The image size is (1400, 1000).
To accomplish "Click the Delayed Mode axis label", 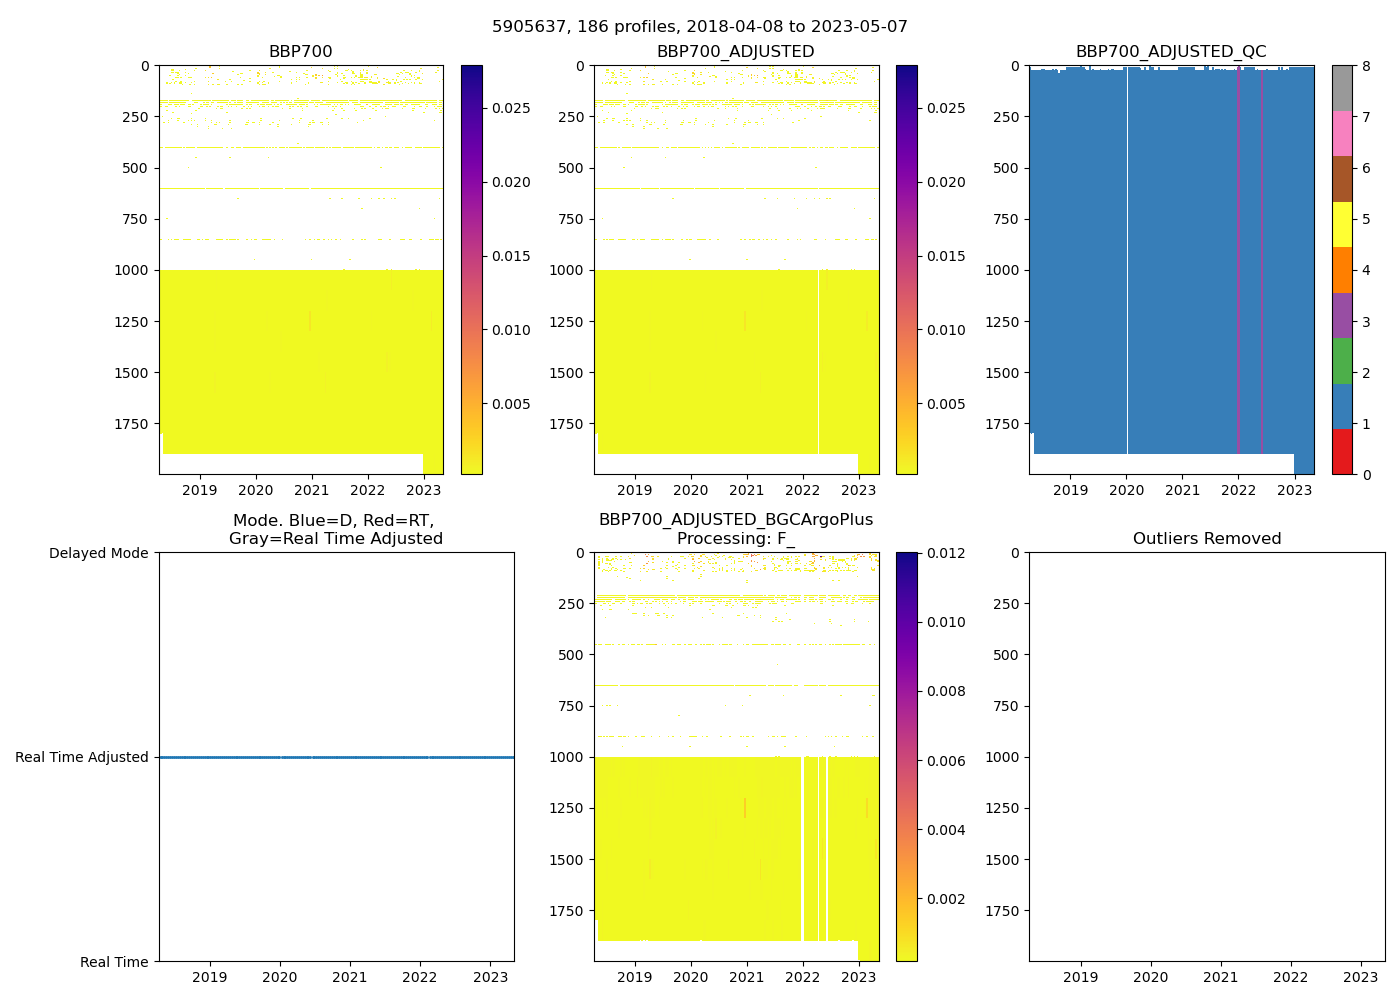I will [x=98, y=553].
